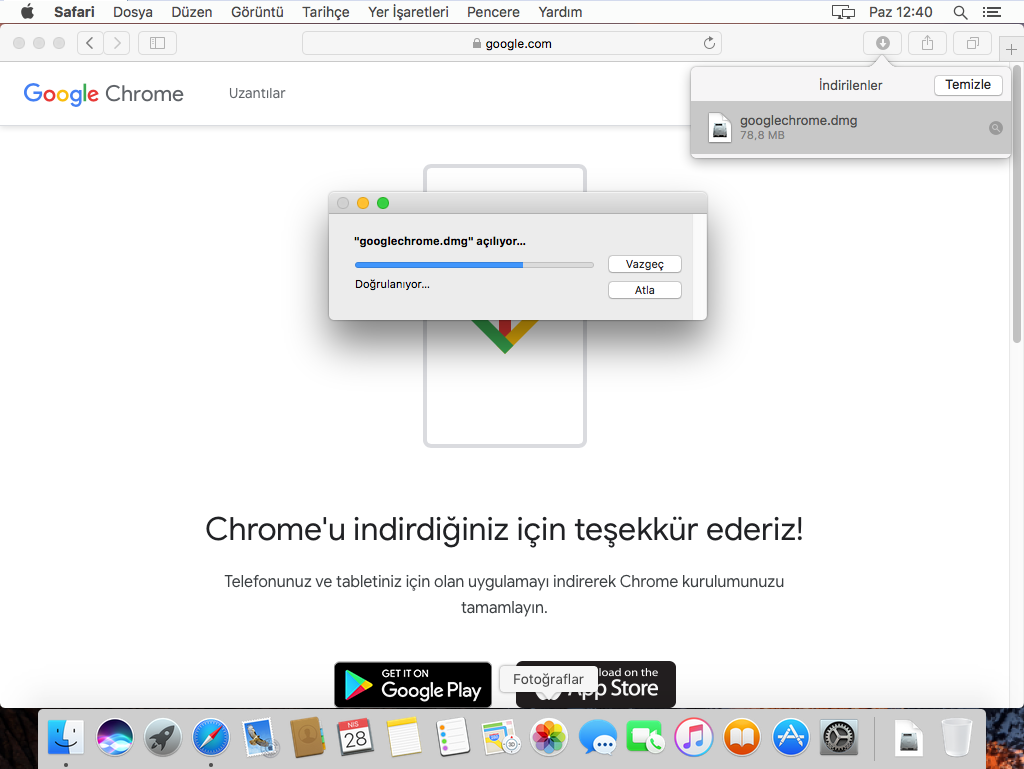The image size is (1024, 769).
Task: Launch Siri from the Dock
Action: (114, 738)
